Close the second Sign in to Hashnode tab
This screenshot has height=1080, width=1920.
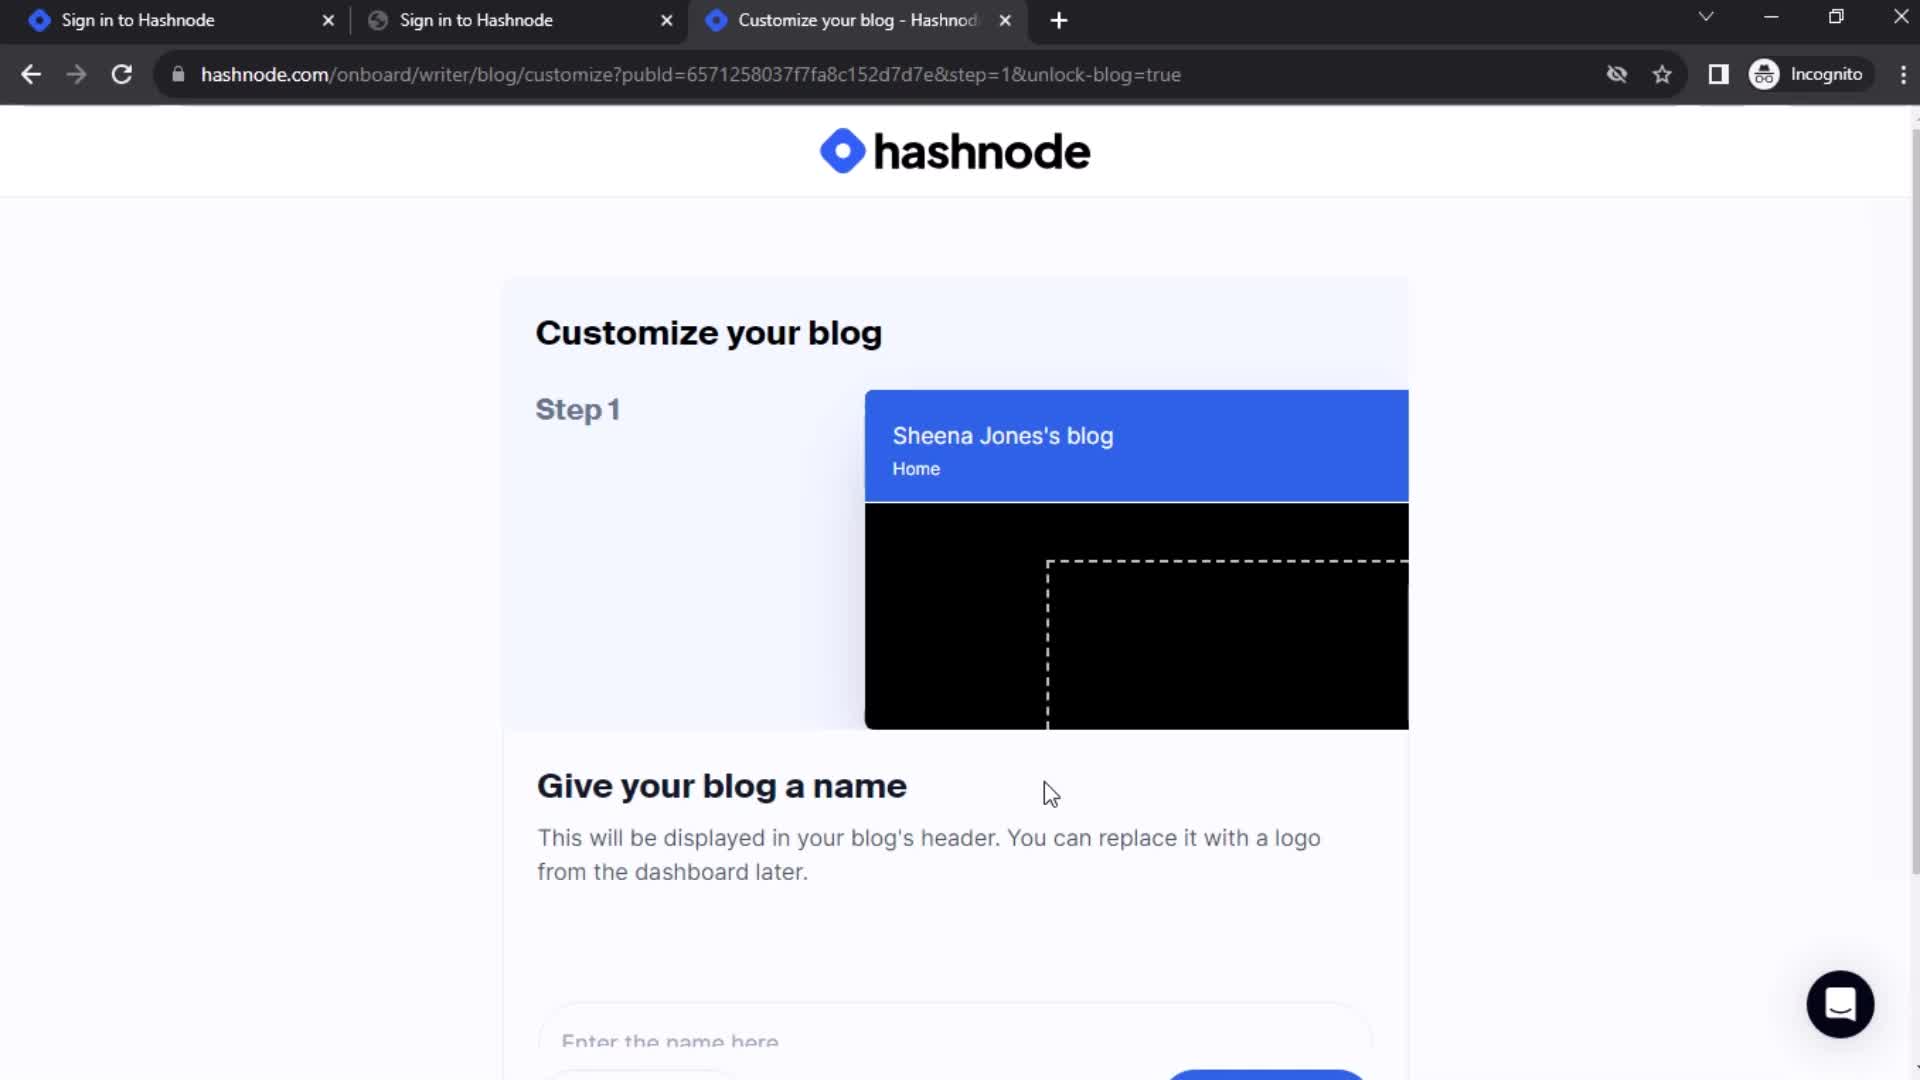(x=667, y=20)
